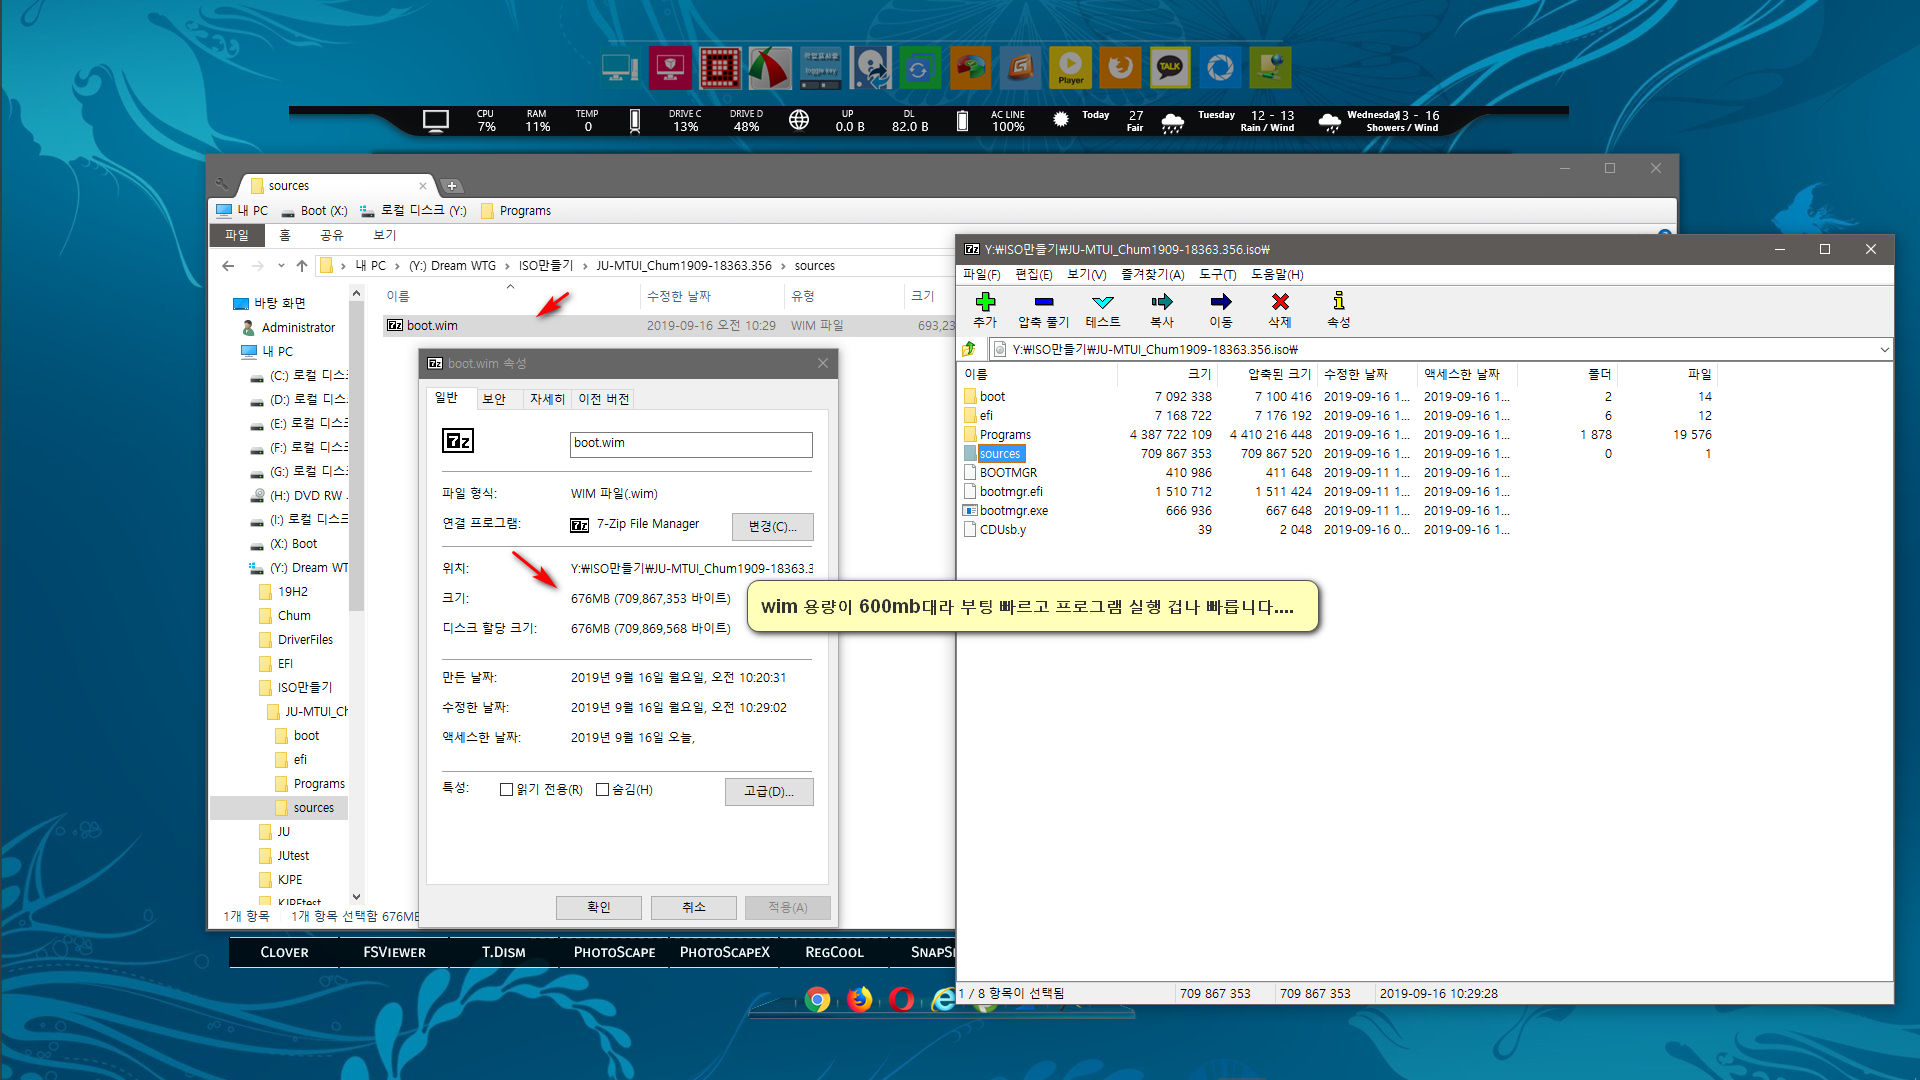Click the CLOVER launcher button

point(284,952)
